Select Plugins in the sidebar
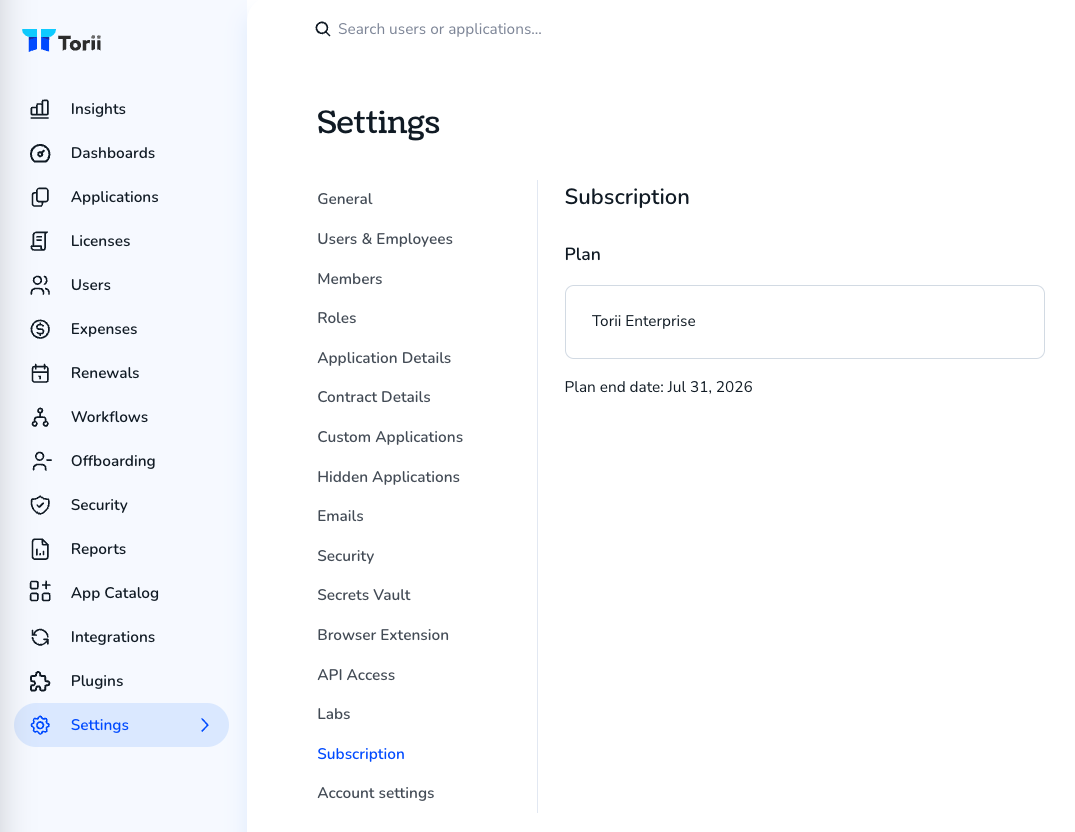This screenshot has width=1075, height=832. (97, 681)
